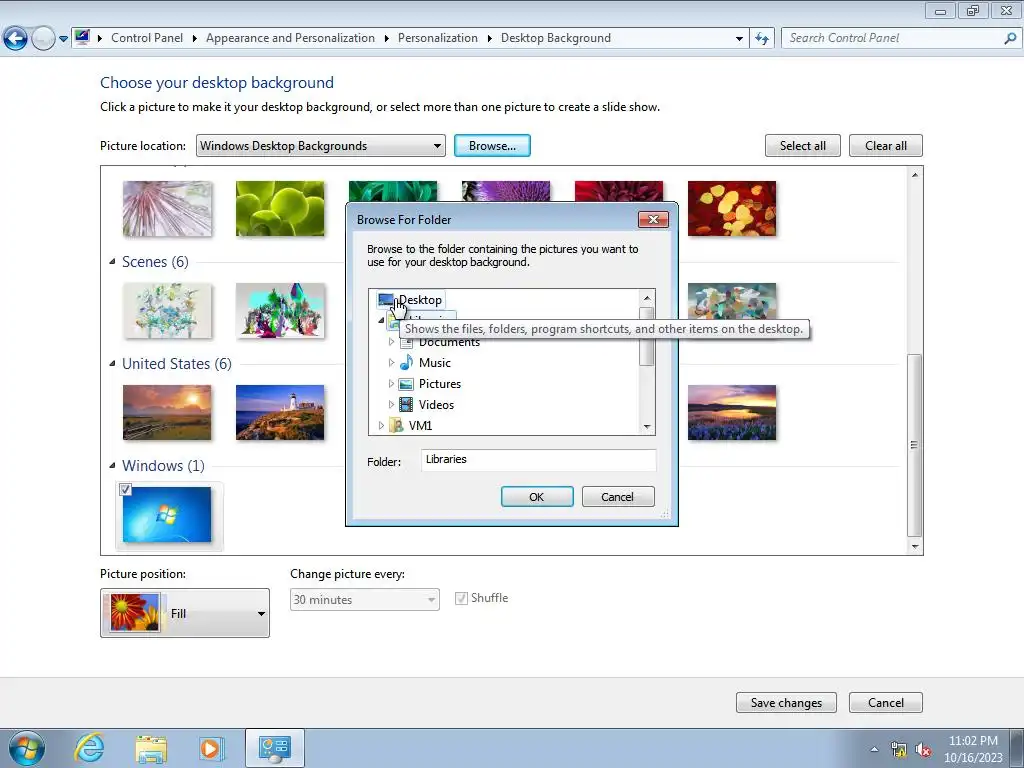Click the main window Cancel button
Screen dimensions: 1024x768
[886, 703]
